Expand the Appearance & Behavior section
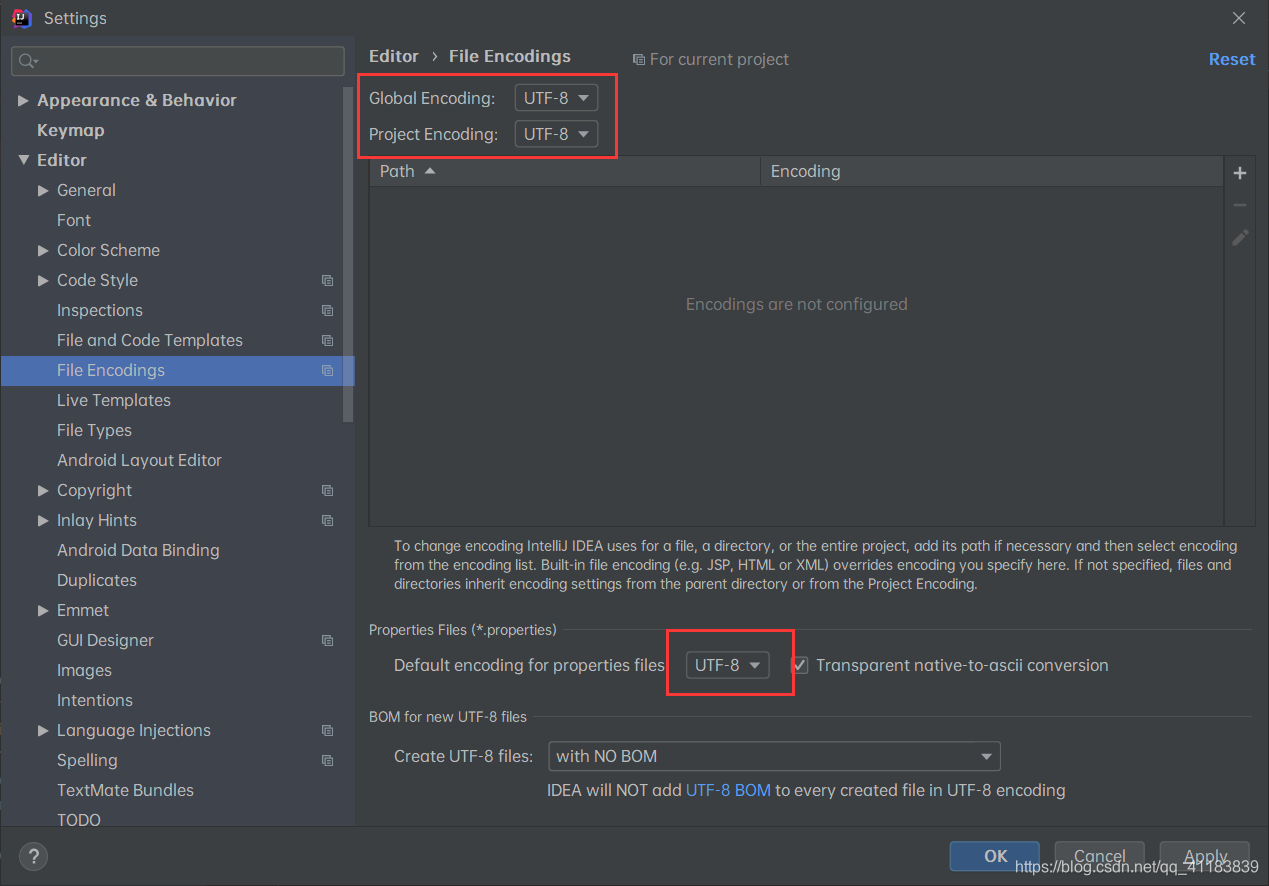Viewport: 1269px width, 886px height. pyautogui.click(x=23, y=101)
